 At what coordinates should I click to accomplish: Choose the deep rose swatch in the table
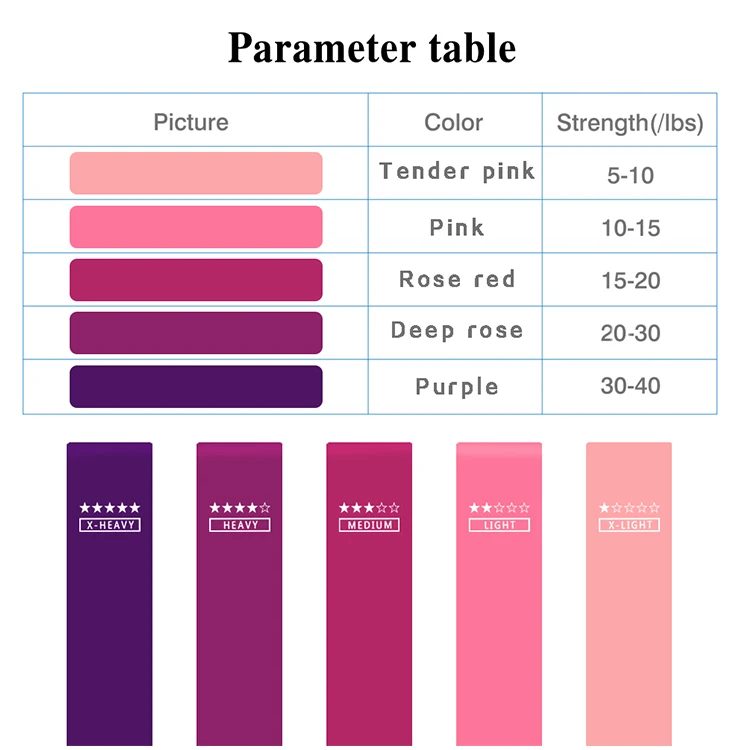click(196, 333)
